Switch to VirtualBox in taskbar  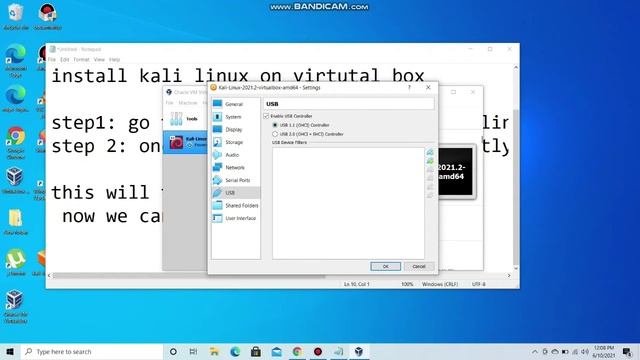point(359,351)
